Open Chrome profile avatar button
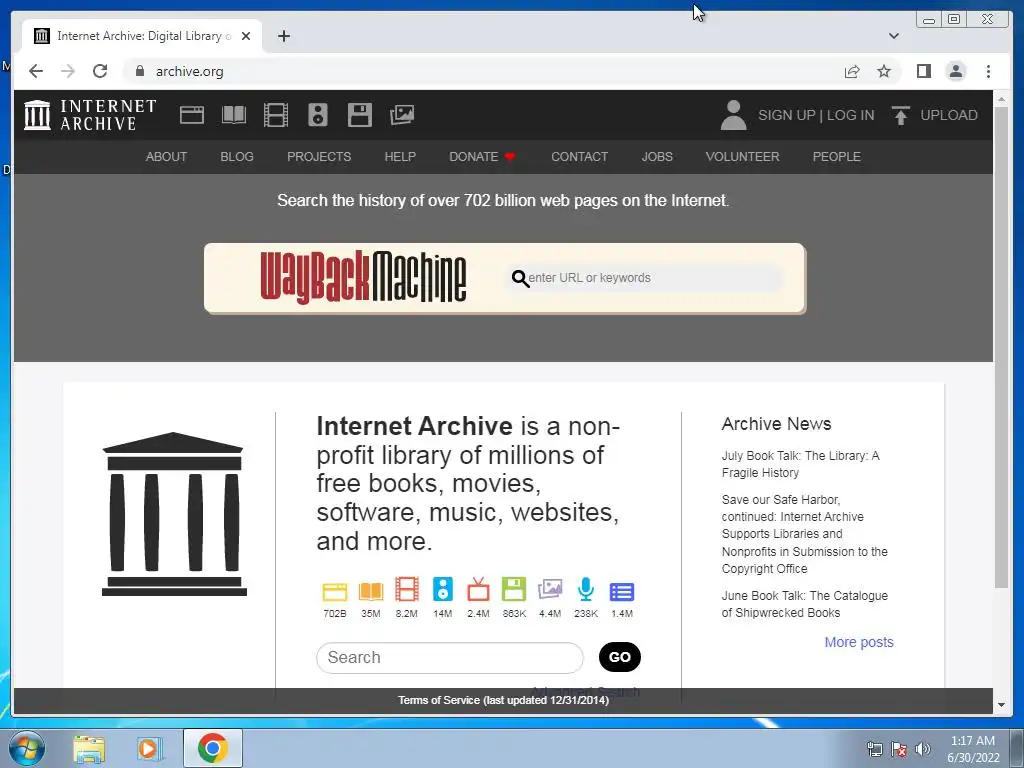Image resolution: width=1024 pixels, height=768 pixels. (955, 71)
